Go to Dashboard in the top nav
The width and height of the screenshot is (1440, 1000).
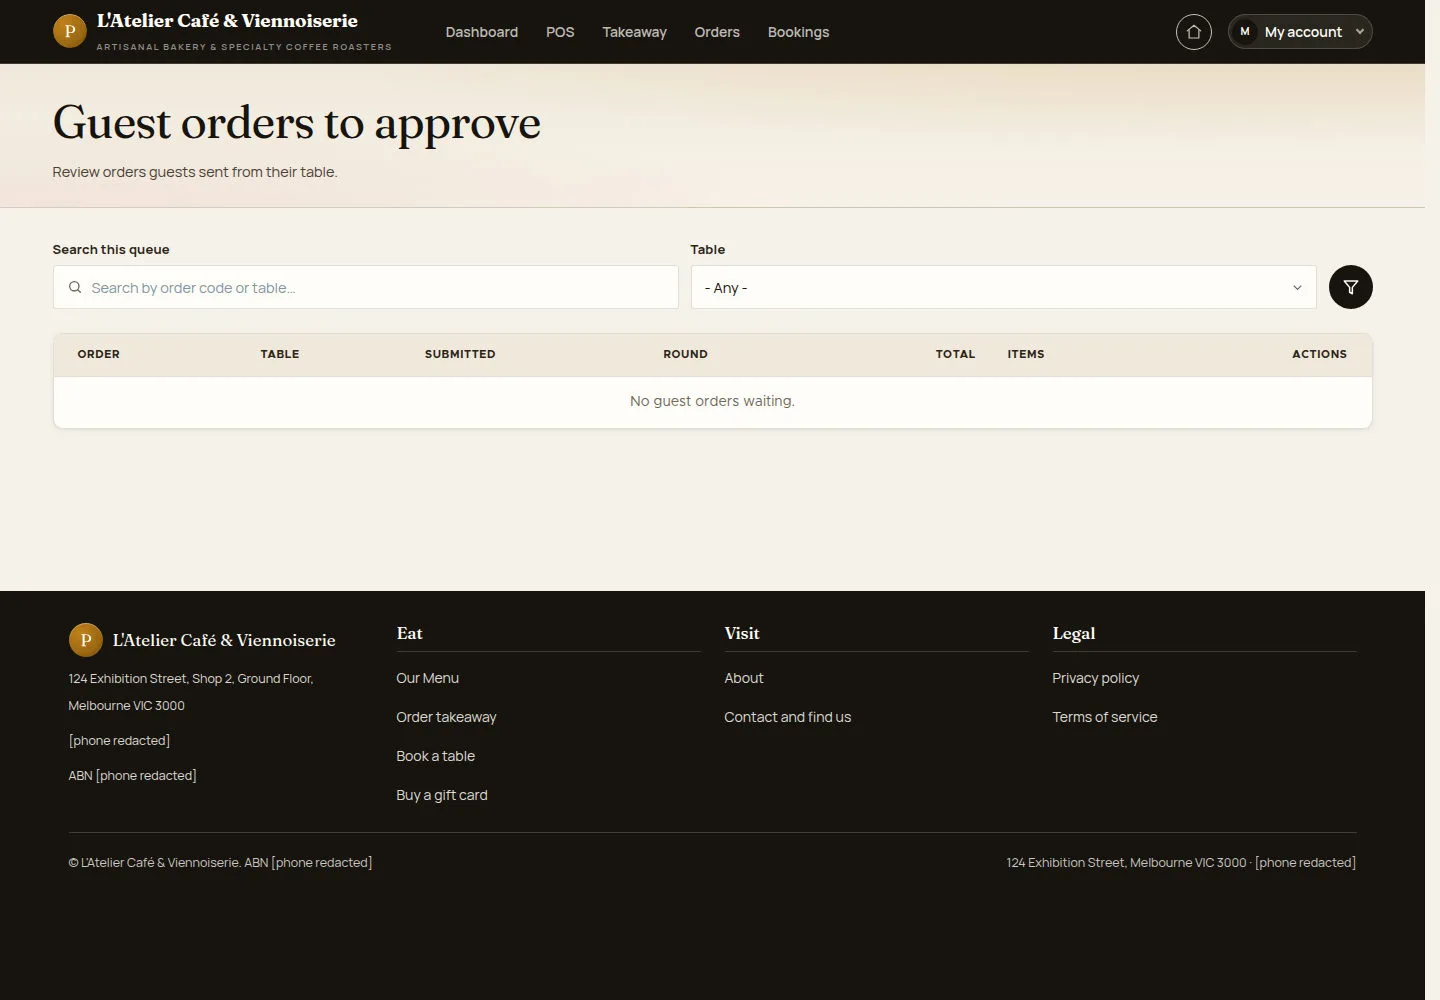click(482, 32)
